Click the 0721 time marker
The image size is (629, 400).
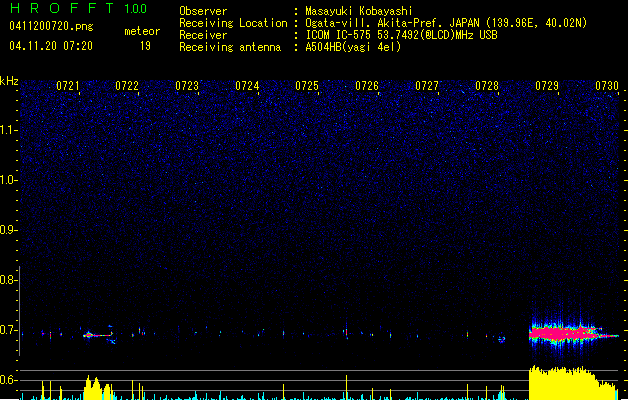click(67, 86)
